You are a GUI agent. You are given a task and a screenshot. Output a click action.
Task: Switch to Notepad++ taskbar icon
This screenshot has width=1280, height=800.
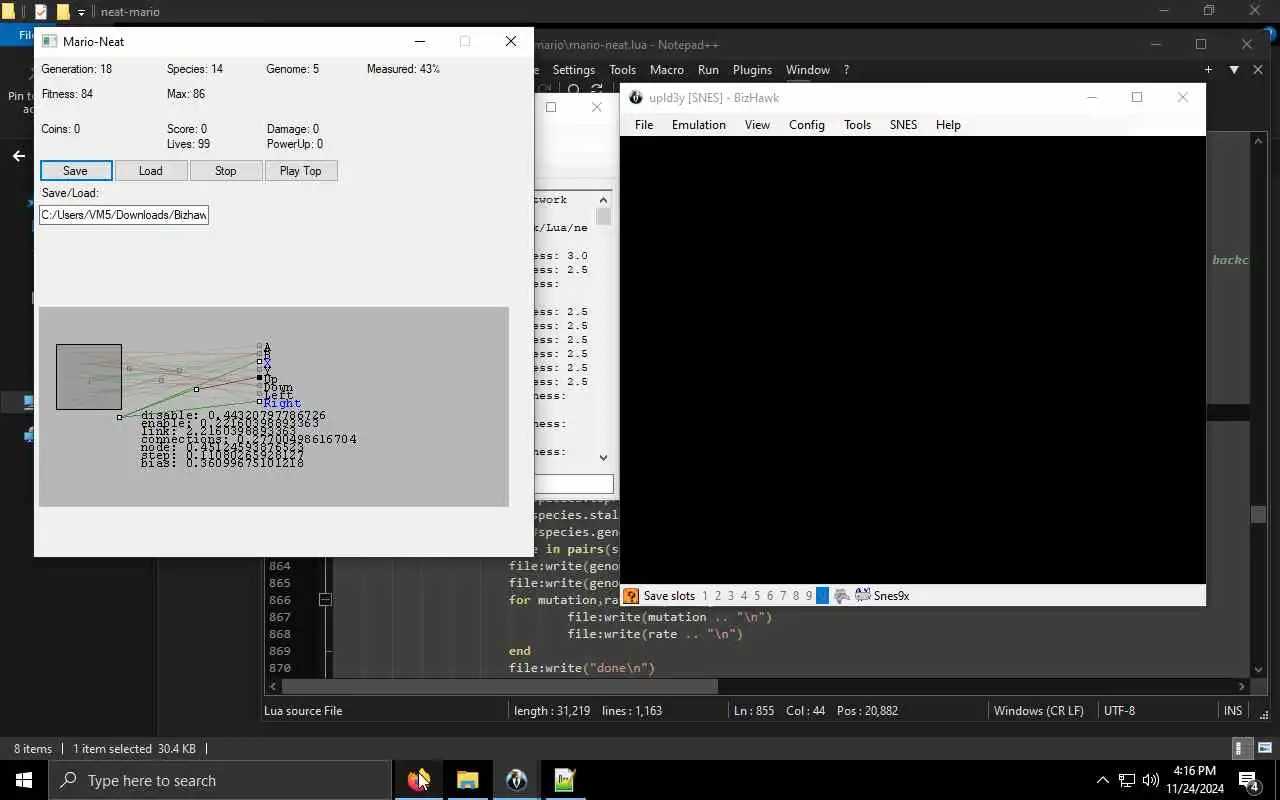[x=565, y=780]
